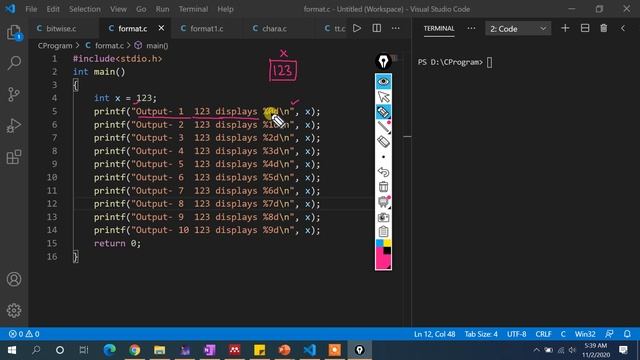640x360 pixels.
Task: Open Microsoft Edge from the taskbar
Action: (x=109, y=350)
